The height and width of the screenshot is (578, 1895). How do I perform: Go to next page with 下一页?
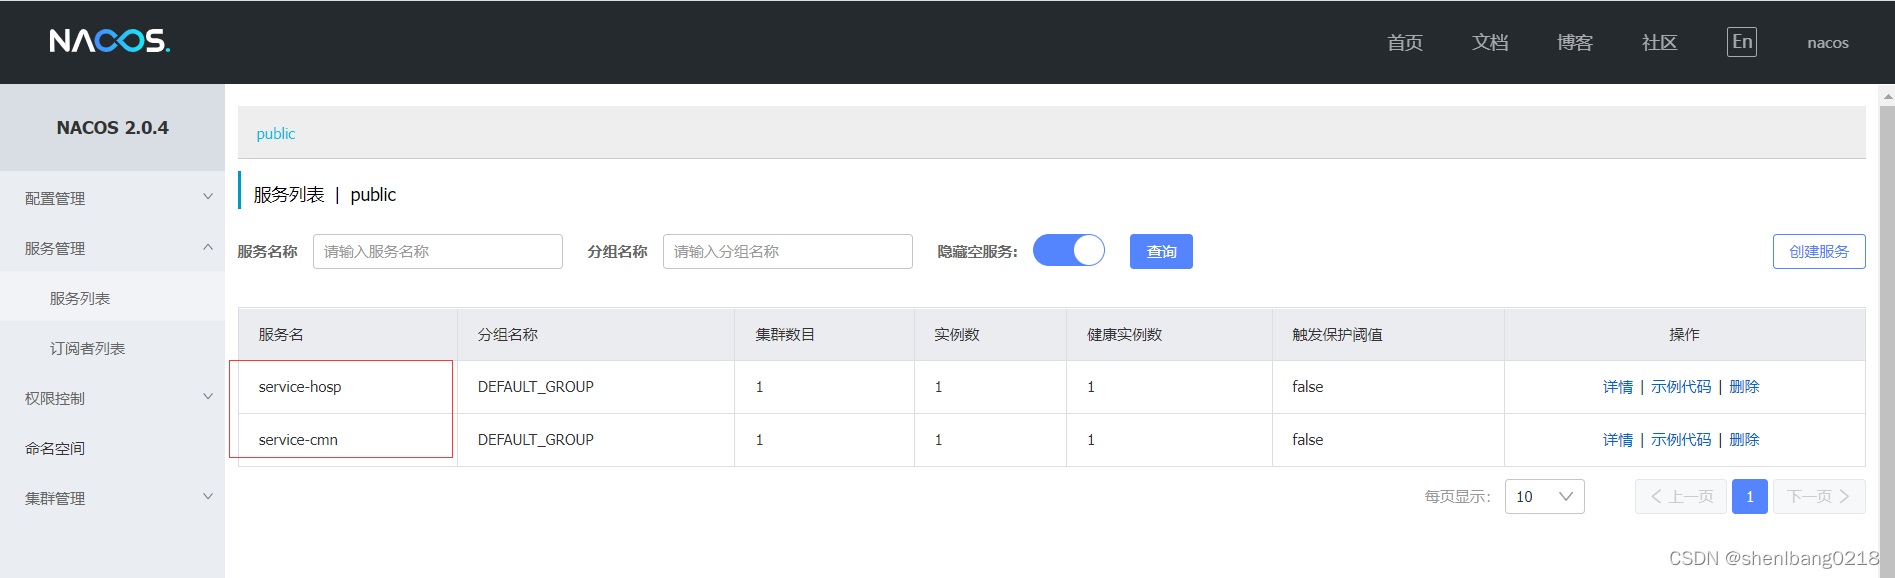1819,496
